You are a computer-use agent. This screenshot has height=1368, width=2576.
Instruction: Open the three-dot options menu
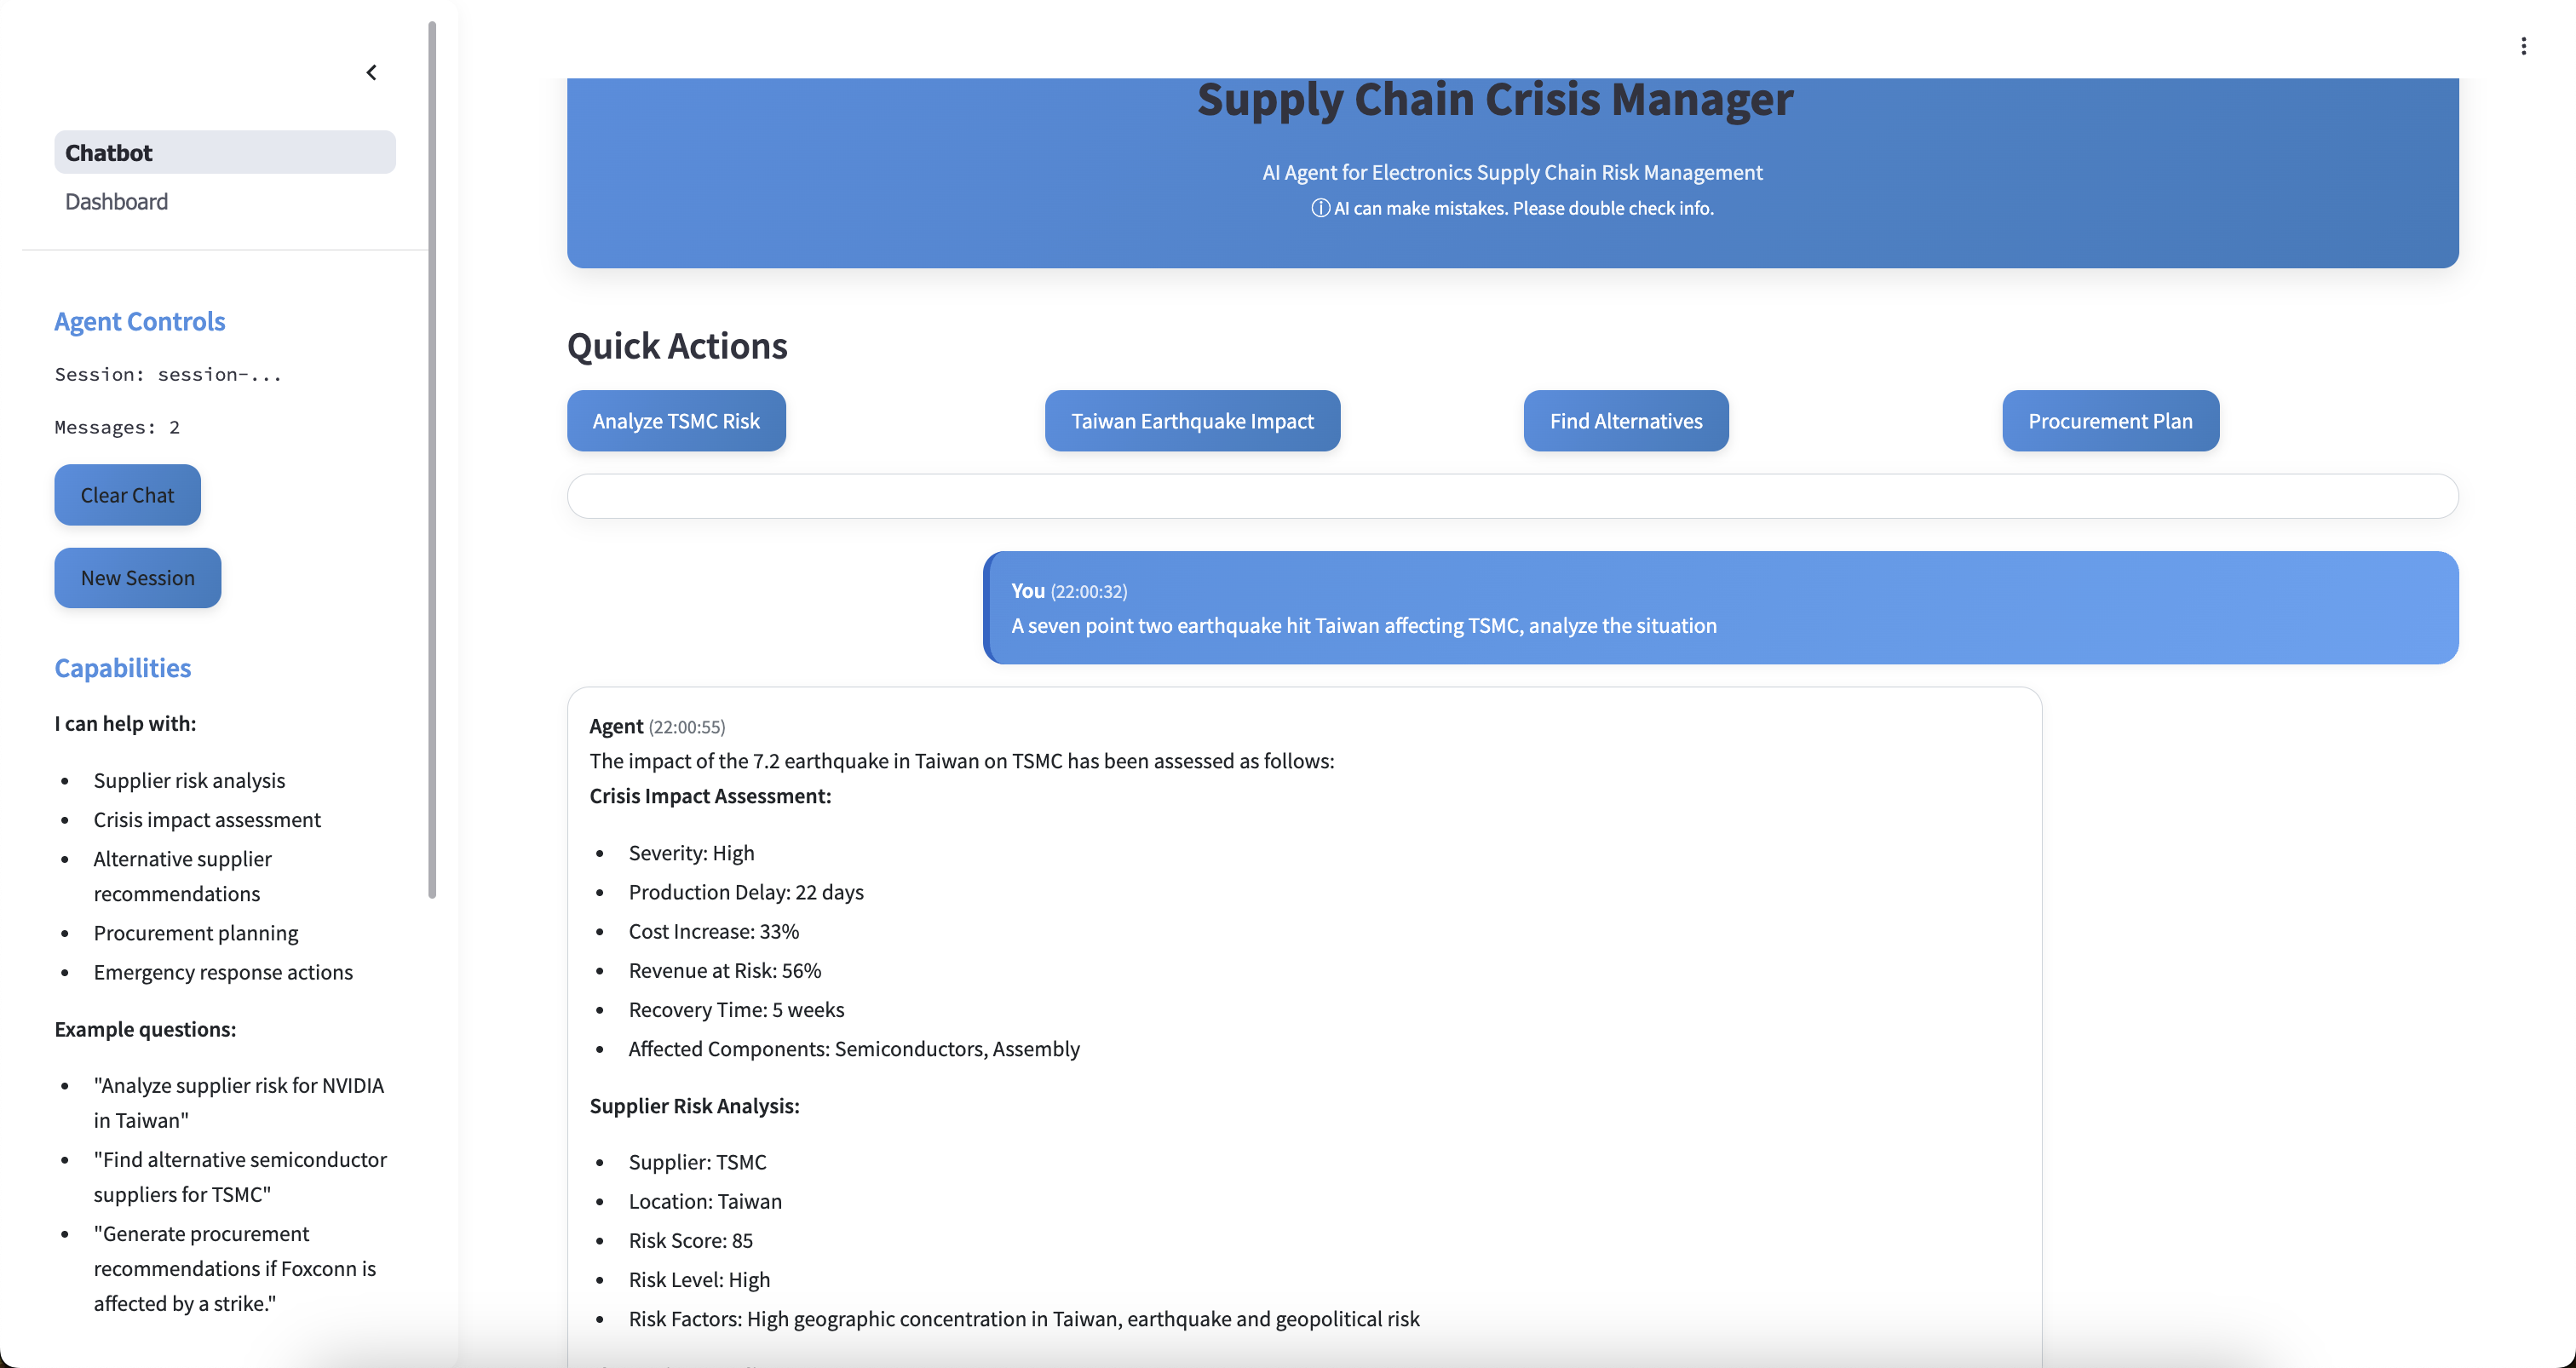click(2524, 45)
